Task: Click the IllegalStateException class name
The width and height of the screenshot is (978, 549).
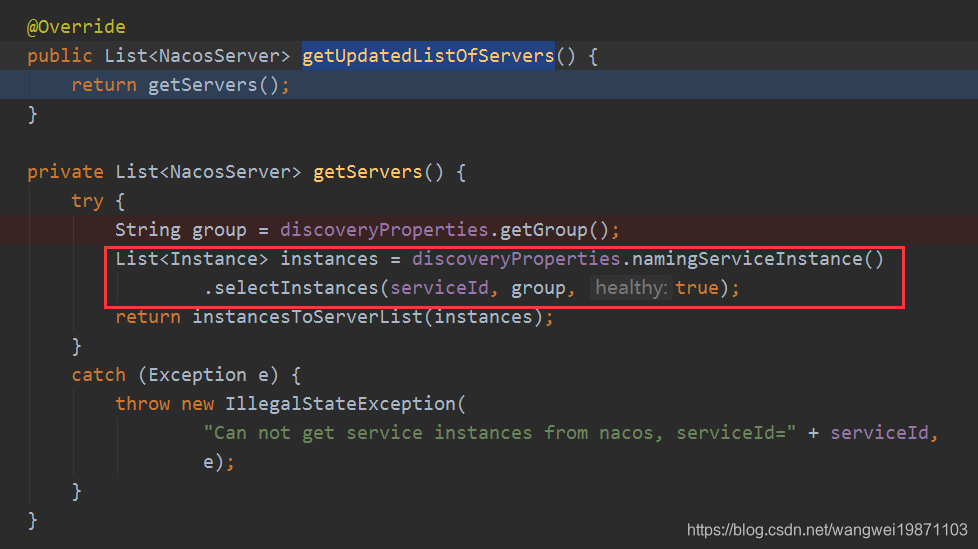Action: (x=341, y=404)
